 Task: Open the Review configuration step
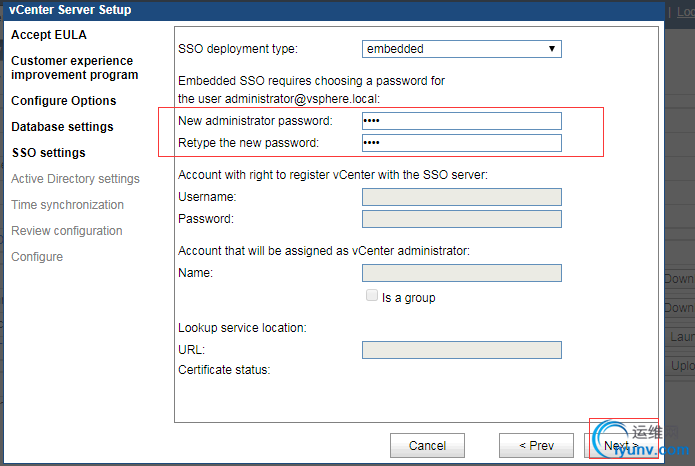pos(66,231)
